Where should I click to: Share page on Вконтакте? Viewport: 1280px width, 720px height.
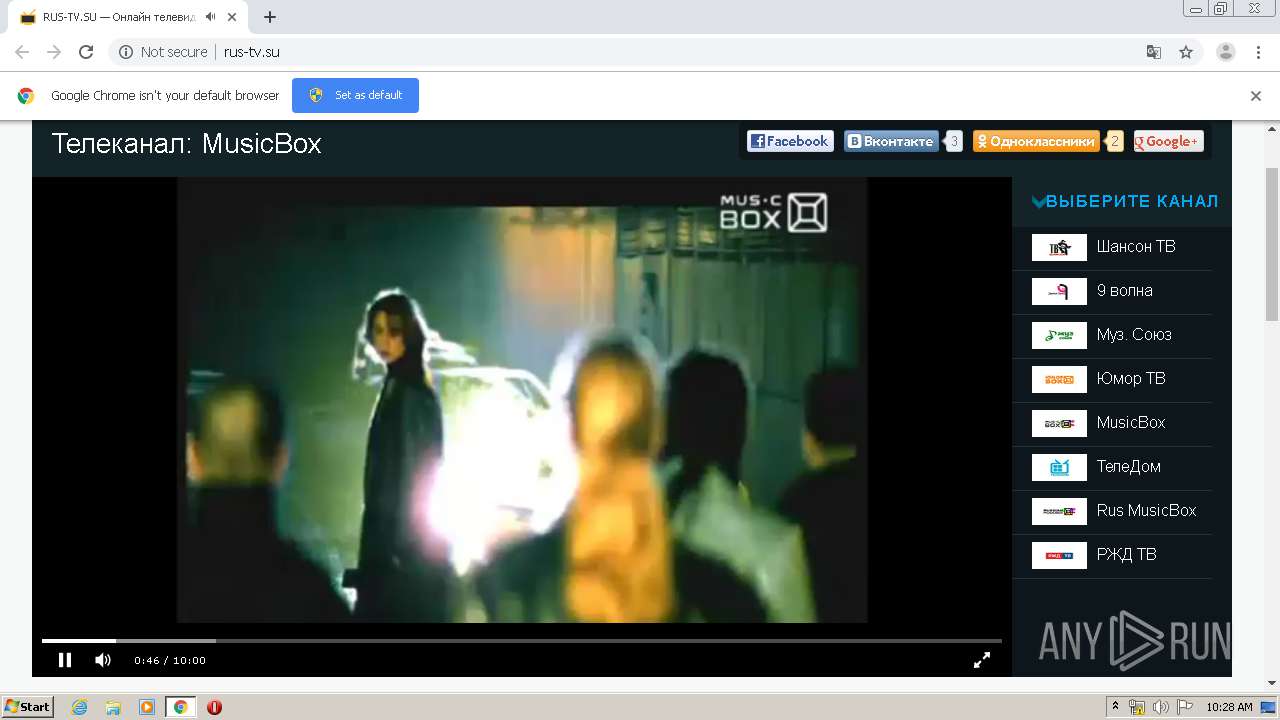tap(891, 142)
